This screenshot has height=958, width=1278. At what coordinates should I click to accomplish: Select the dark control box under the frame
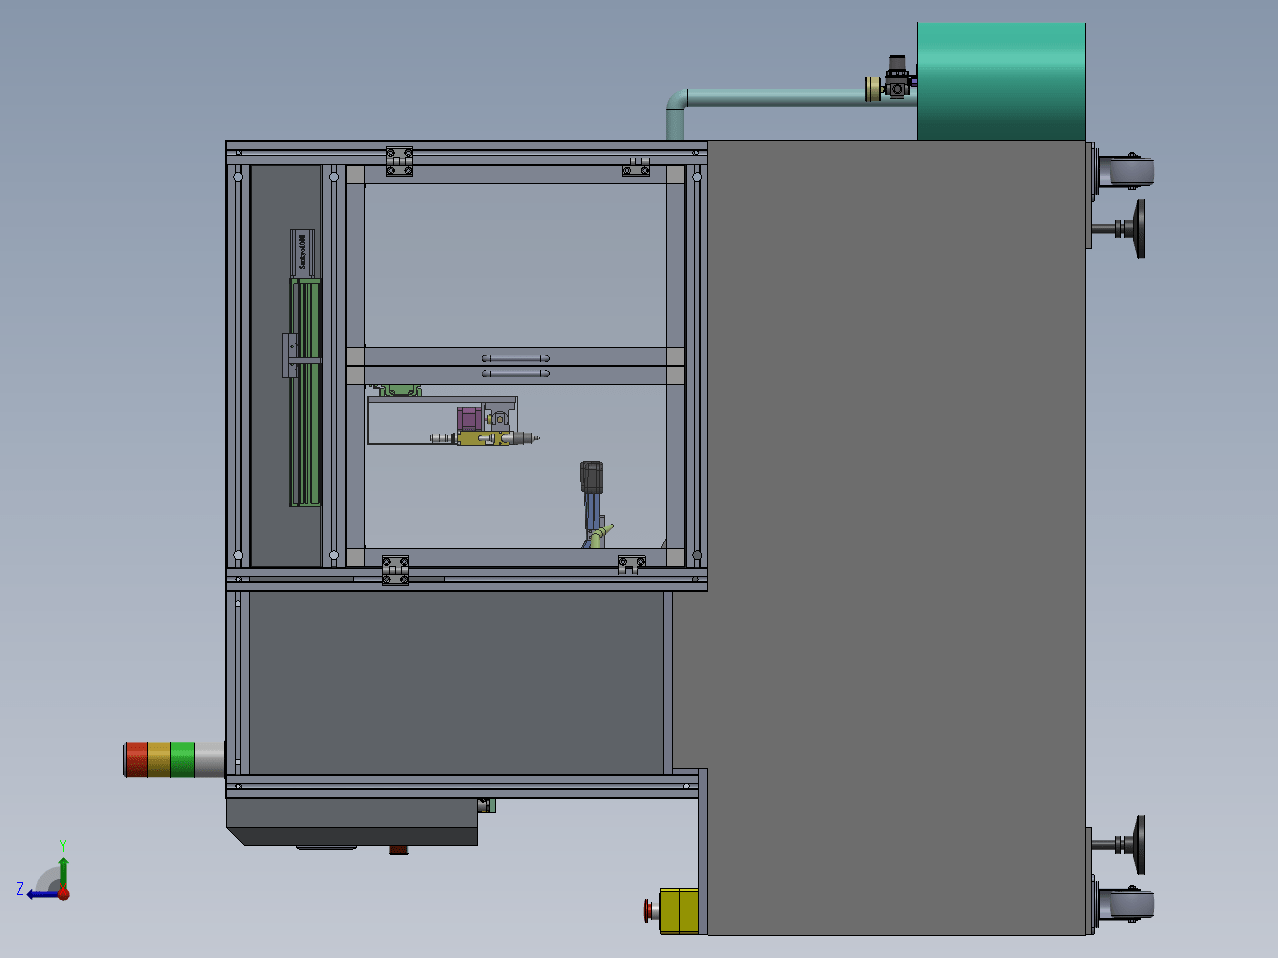click(352, 821)
